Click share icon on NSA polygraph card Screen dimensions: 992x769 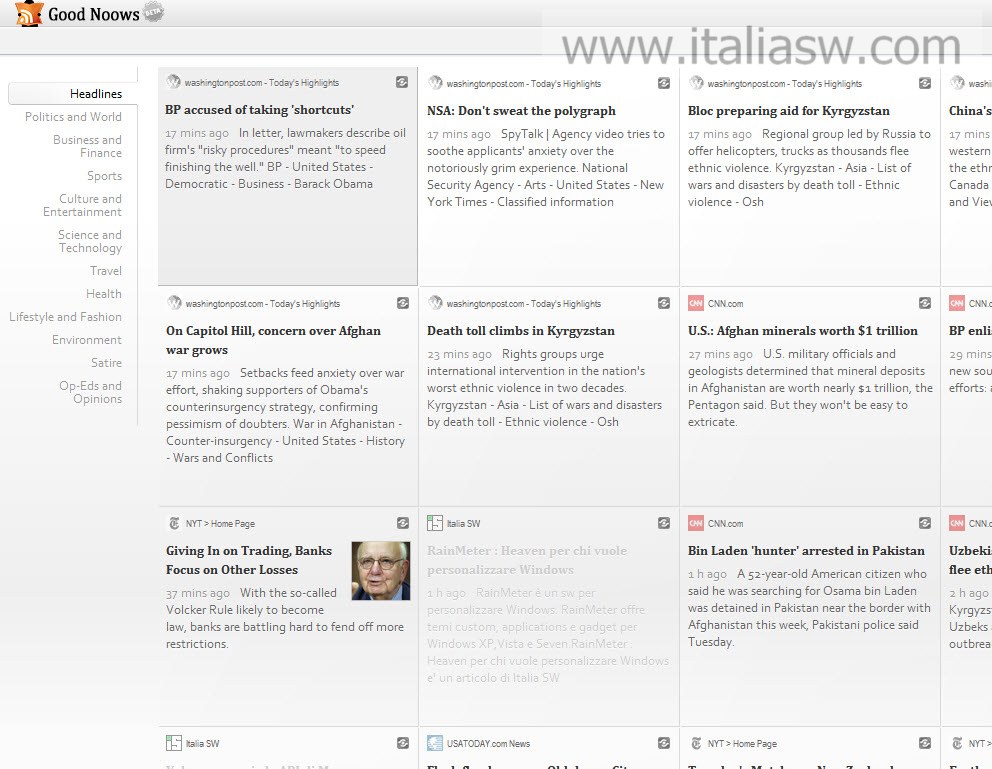point(664,83)
